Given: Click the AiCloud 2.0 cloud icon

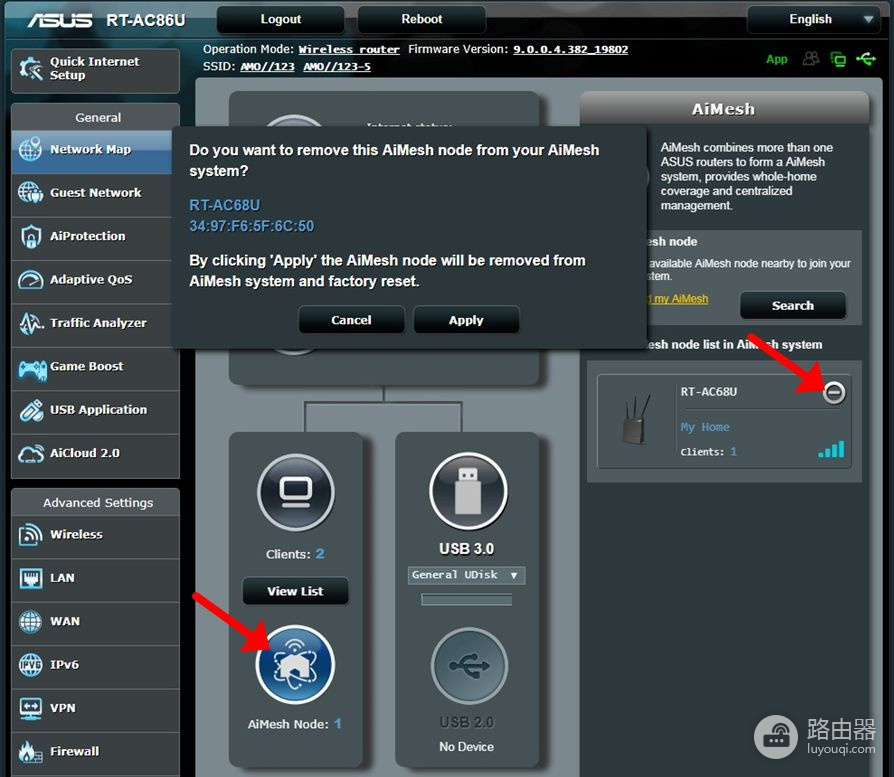Looking at the screenshot, I should click(31, 454).
